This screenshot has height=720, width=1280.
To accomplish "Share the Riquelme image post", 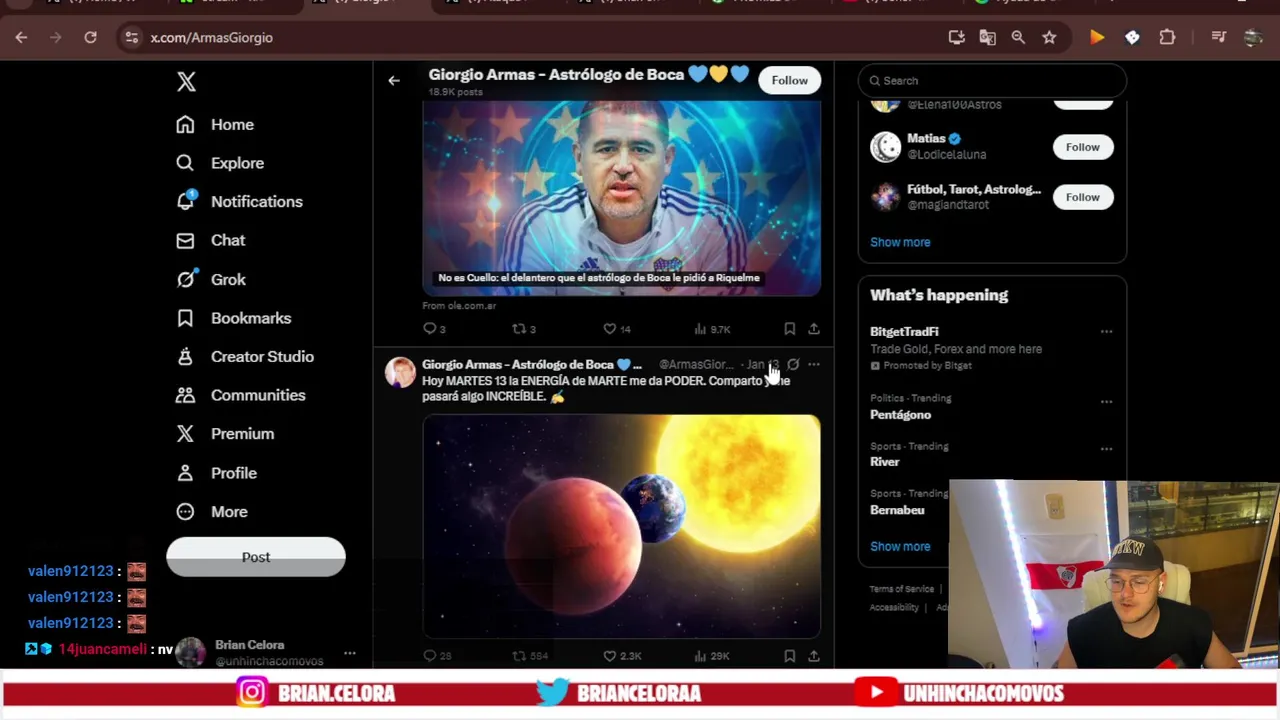I will pos(814,329).
